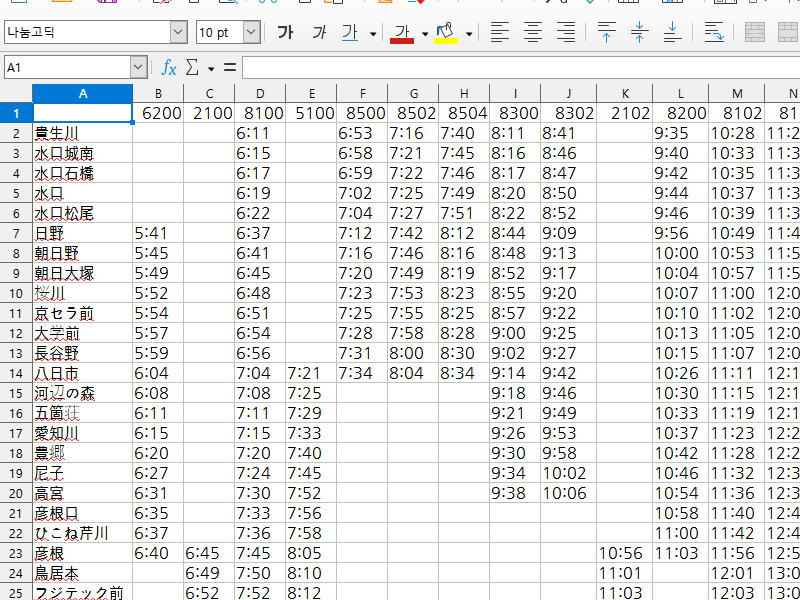Open the Function Wizard
Viewport: 800px width, 600px height.
(168, 67)
